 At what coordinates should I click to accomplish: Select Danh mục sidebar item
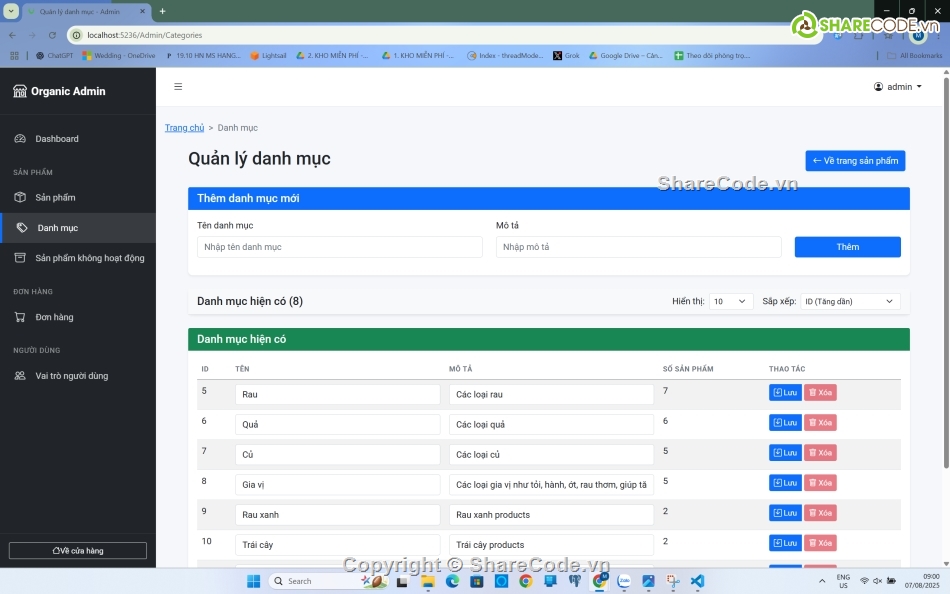78,228
